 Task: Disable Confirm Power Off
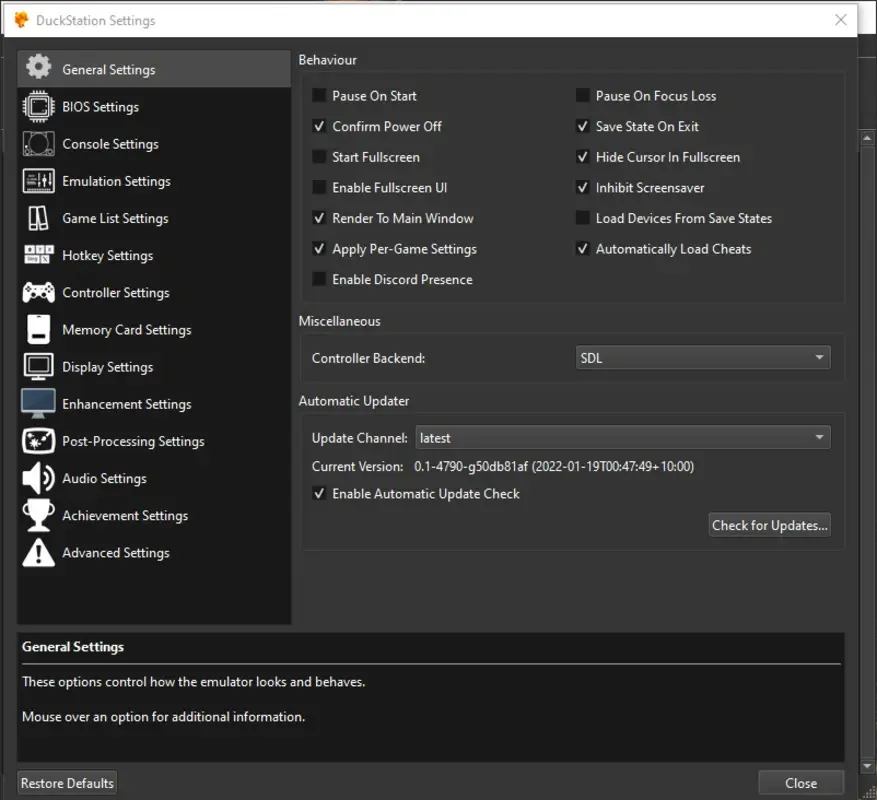pyautogui.click(x=321, y=126)
